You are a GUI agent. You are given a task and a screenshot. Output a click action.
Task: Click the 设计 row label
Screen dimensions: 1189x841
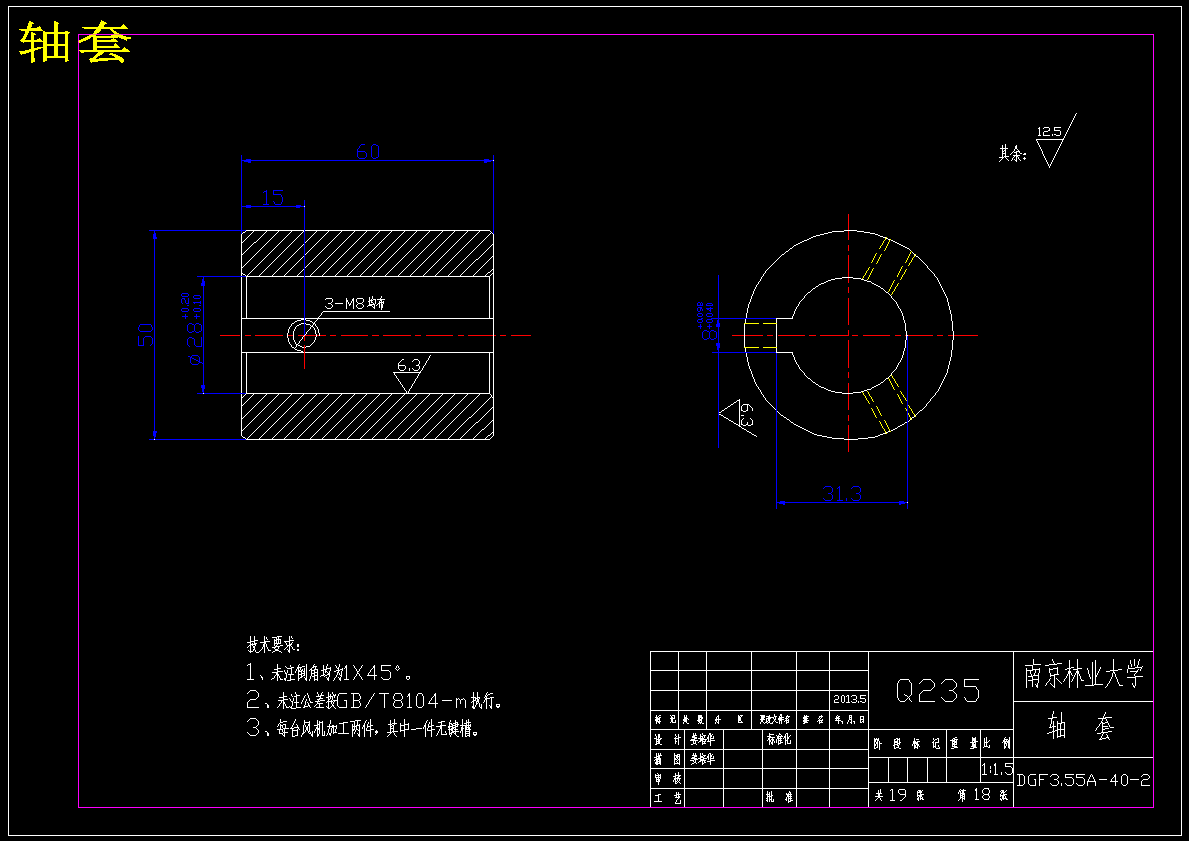click(668, 739)
